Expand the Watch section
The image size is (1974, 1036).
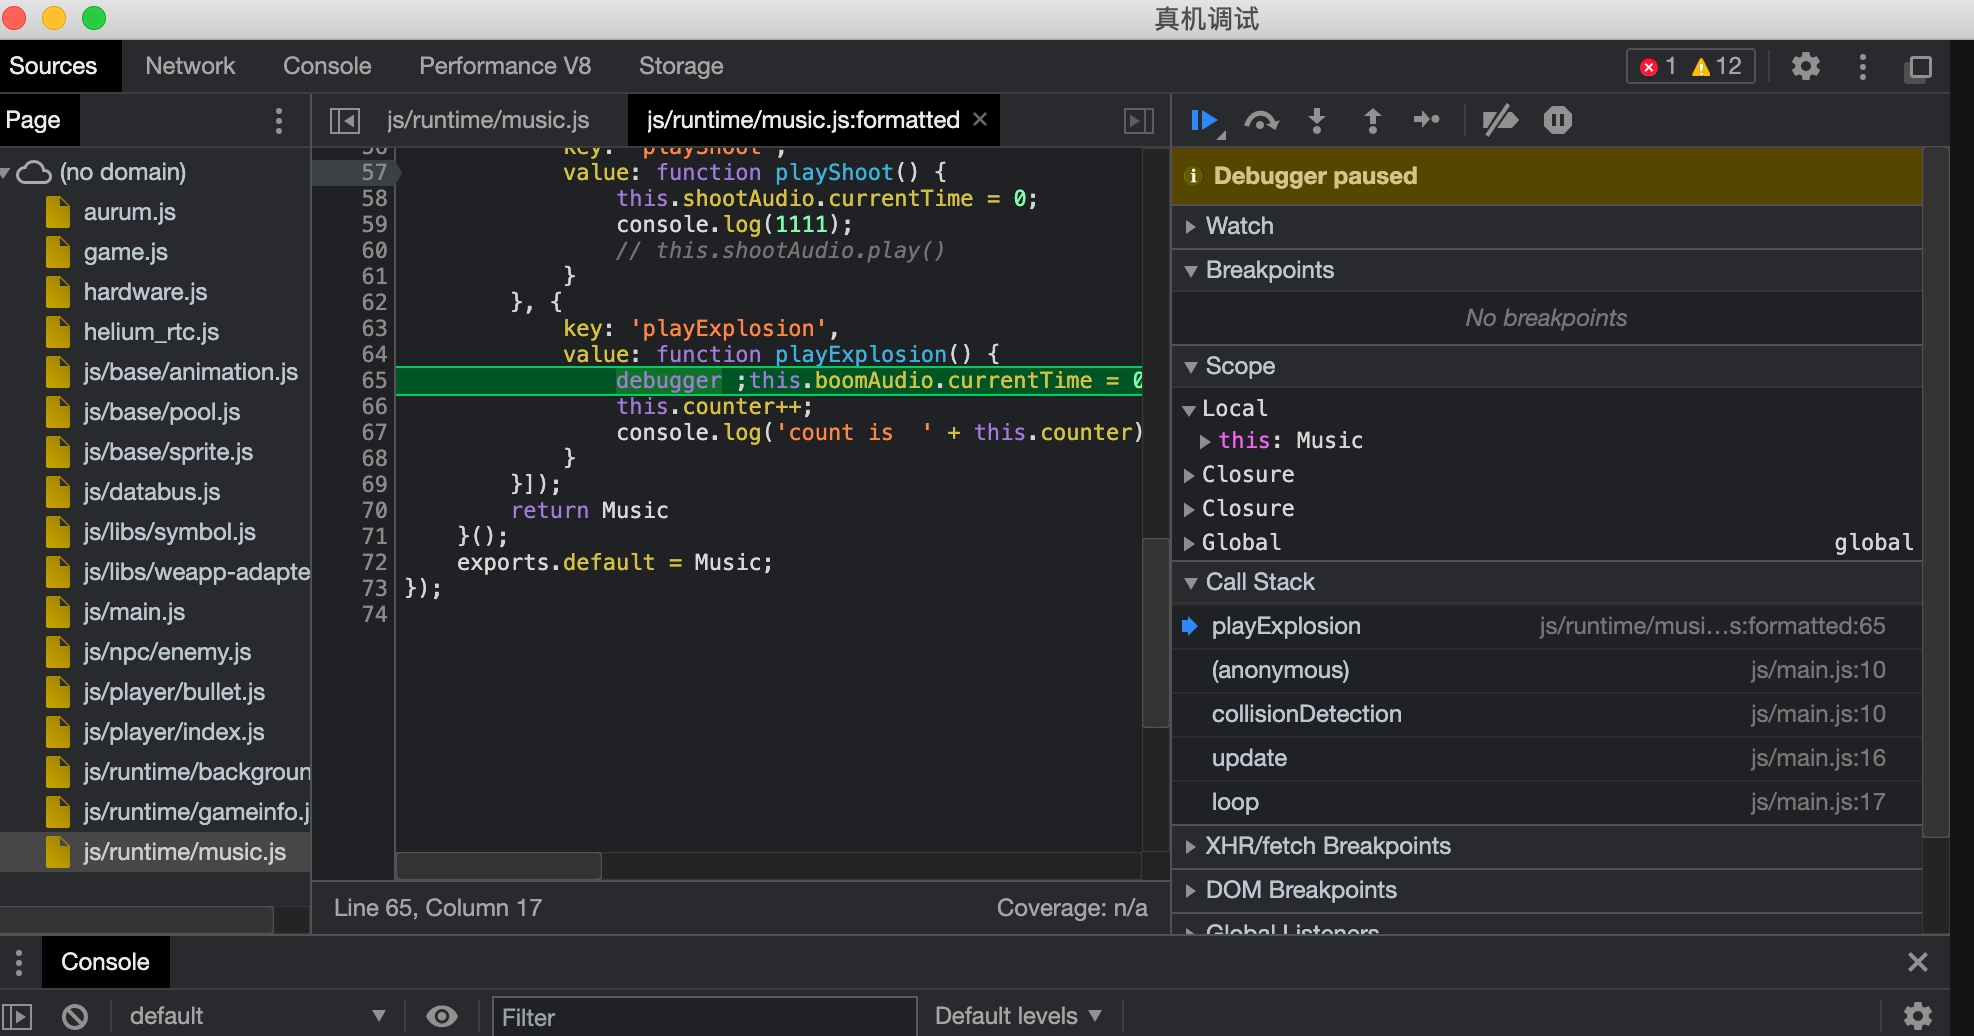[1239, 226]
